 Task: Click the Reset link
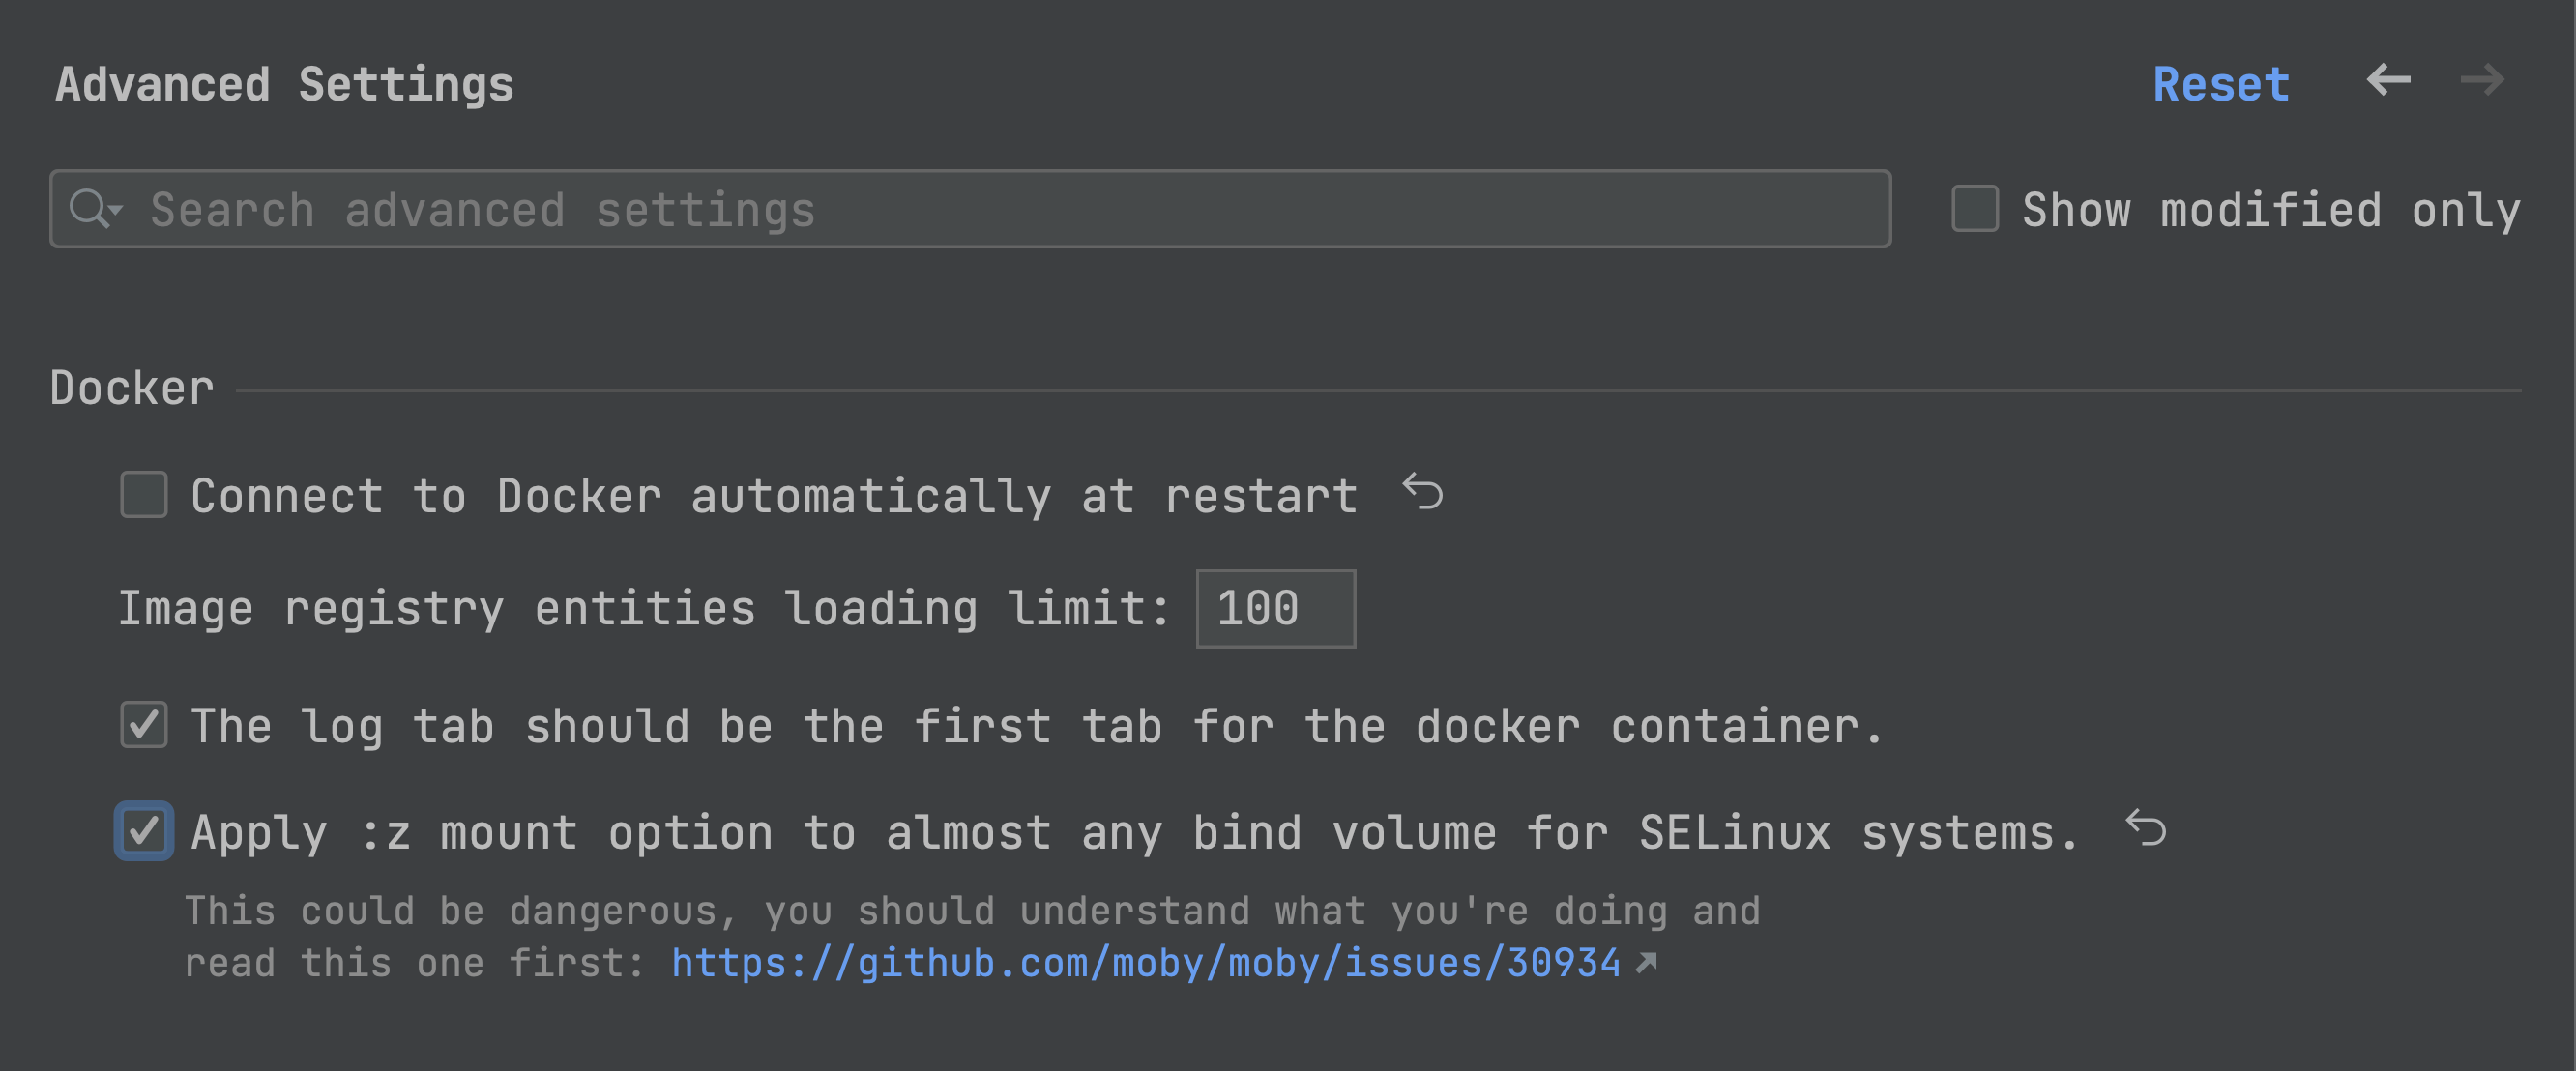(x=2220, y=84)
